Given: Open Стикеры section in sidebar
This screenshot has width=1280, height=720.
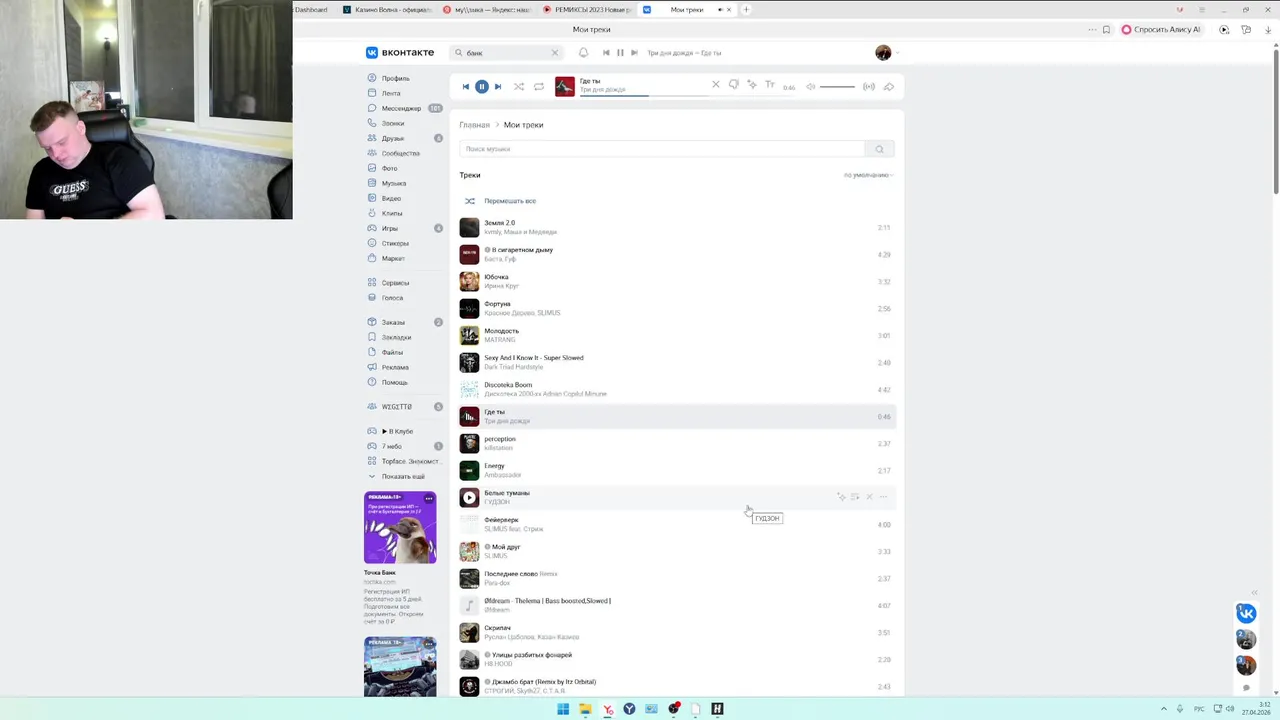Looking at the screenshot, I should click(395, 243).
